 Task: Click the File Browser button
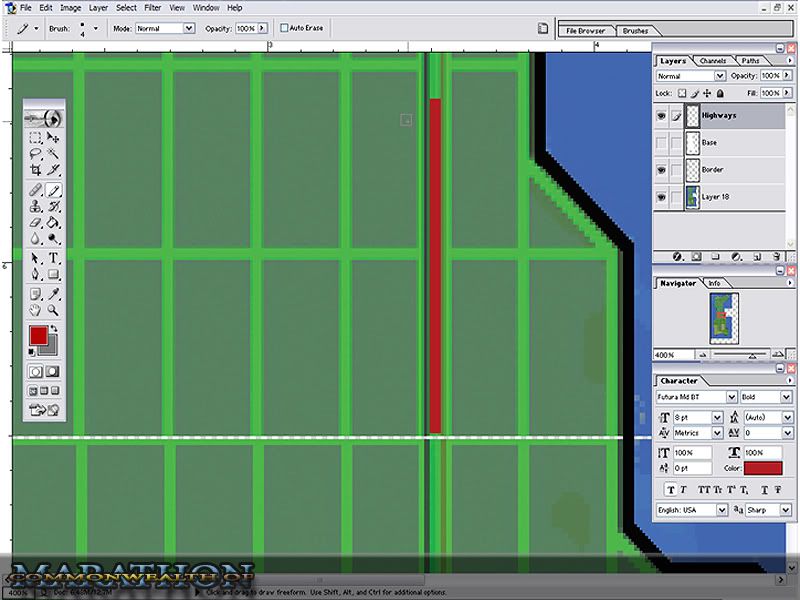pyautogui.click(x=585, y=31)
